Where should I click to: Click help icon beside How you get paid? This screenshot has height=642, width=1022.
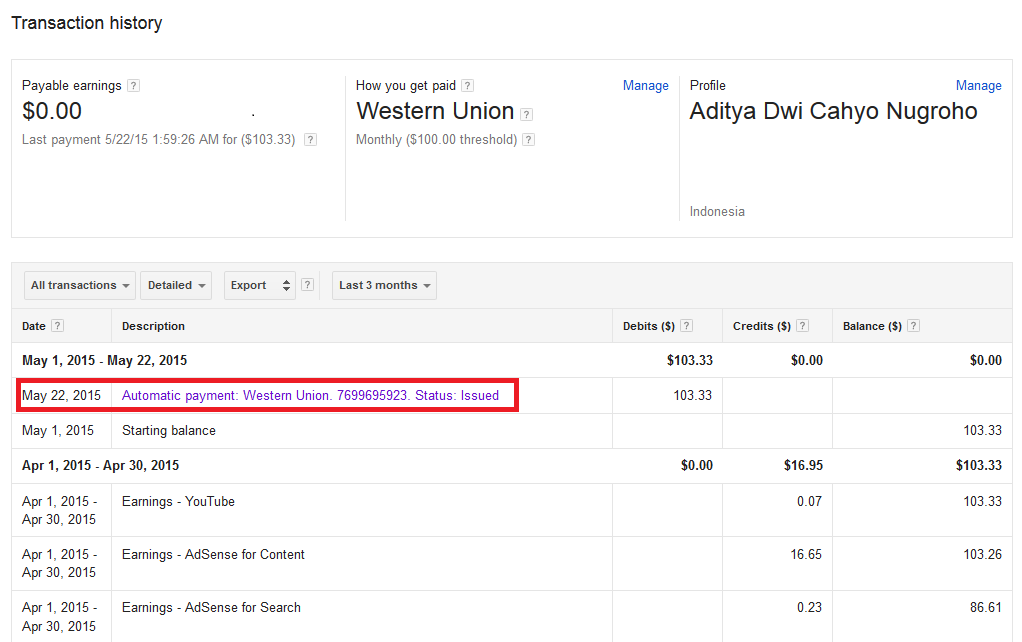click(x=468, y=86)
